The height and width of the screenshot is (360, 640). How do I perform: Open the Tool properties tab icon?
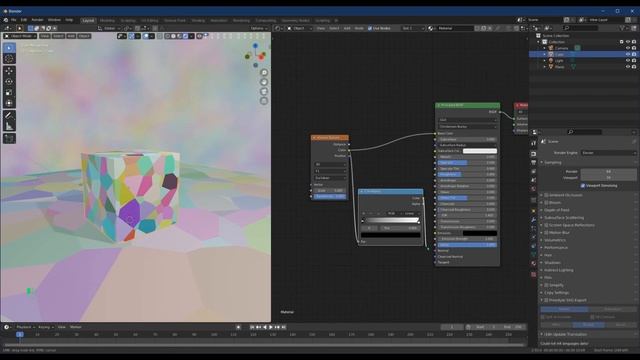click(533, 143)
